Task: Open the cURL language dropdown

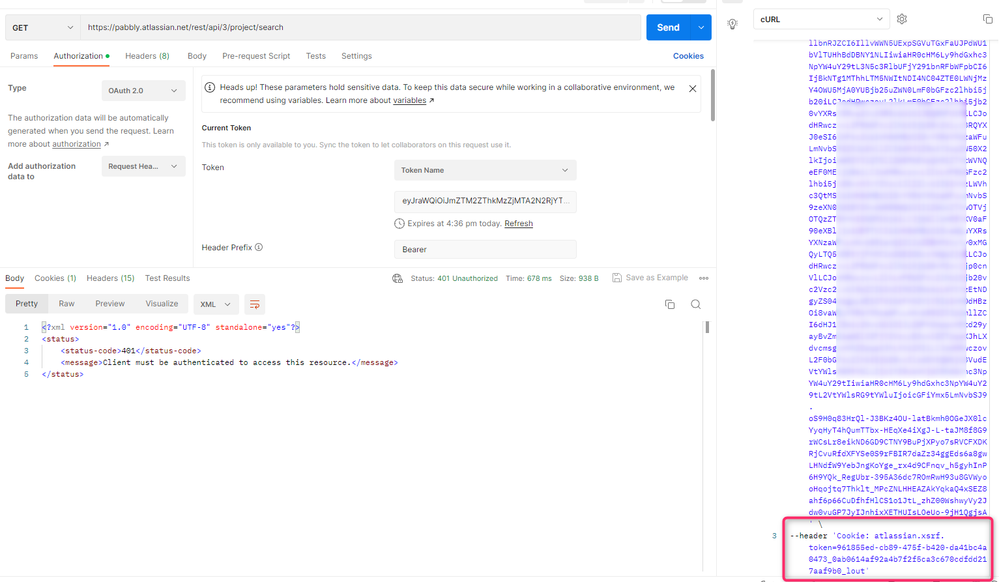Action: pos(822,19)
